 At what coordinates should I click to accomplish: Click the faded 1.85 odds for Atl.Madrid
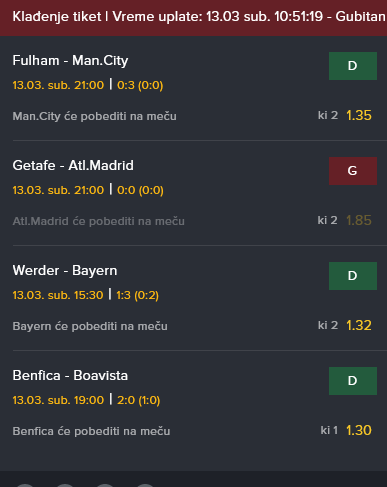click(359, 220)
